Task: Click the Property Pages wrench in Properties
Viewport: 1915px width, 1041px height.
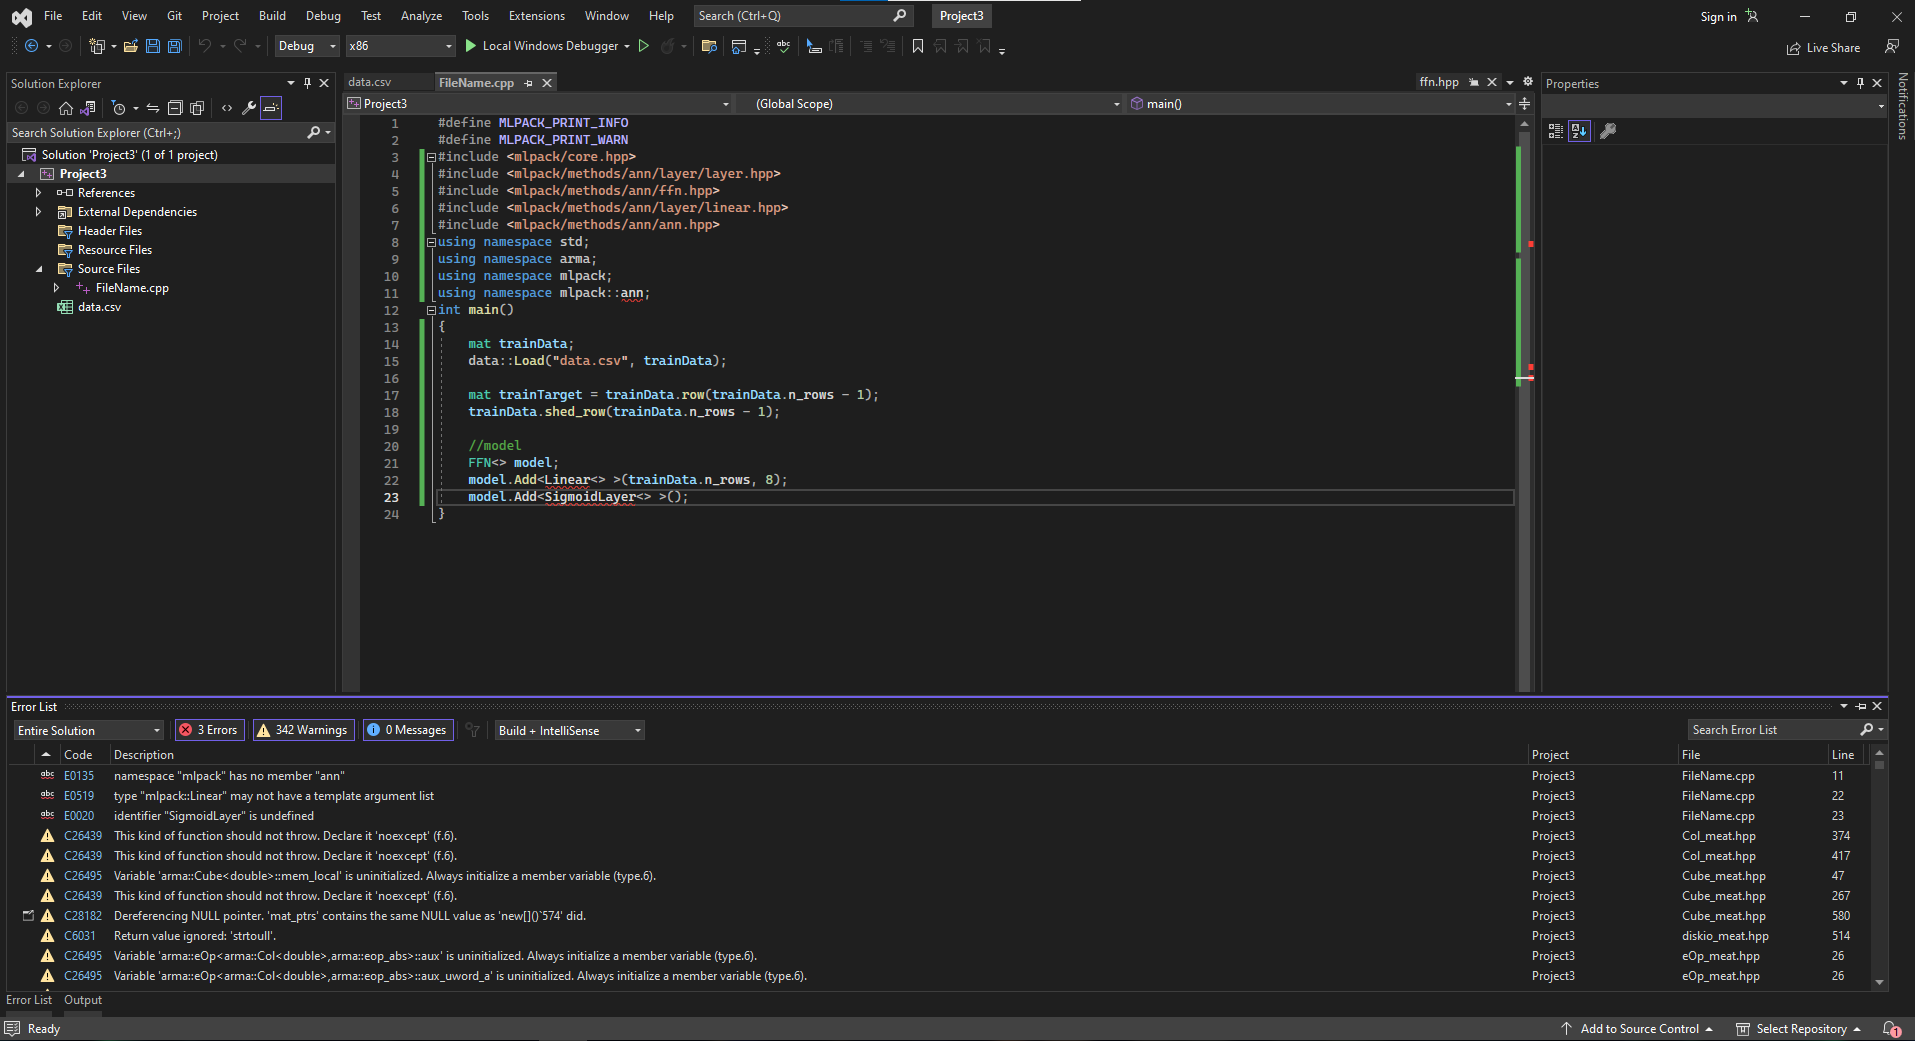Action: [x=1608, y=131]
